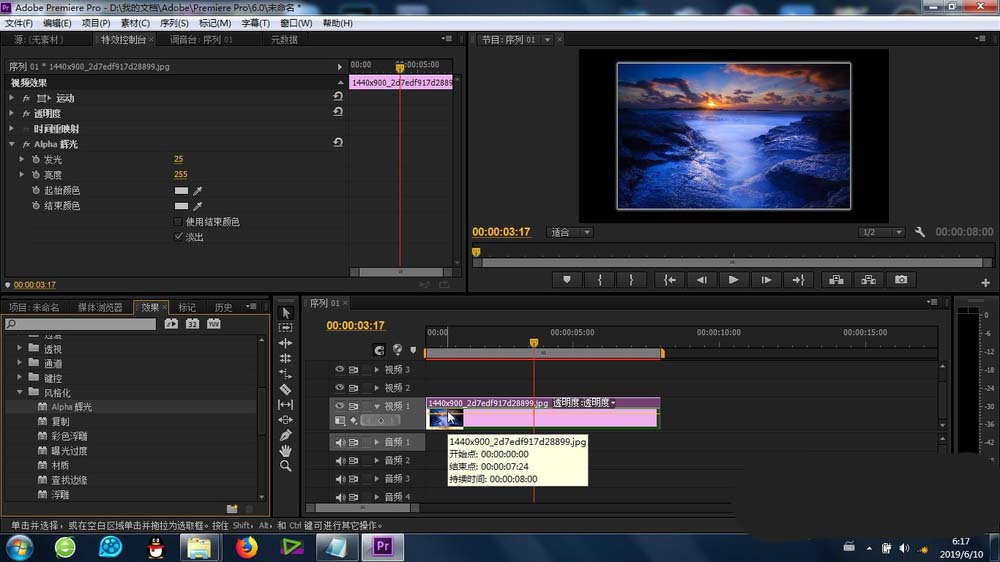The height and width of the screenshot is (562, 1000).
Task: Expand the 发光 property
Action: pos(22,159)
